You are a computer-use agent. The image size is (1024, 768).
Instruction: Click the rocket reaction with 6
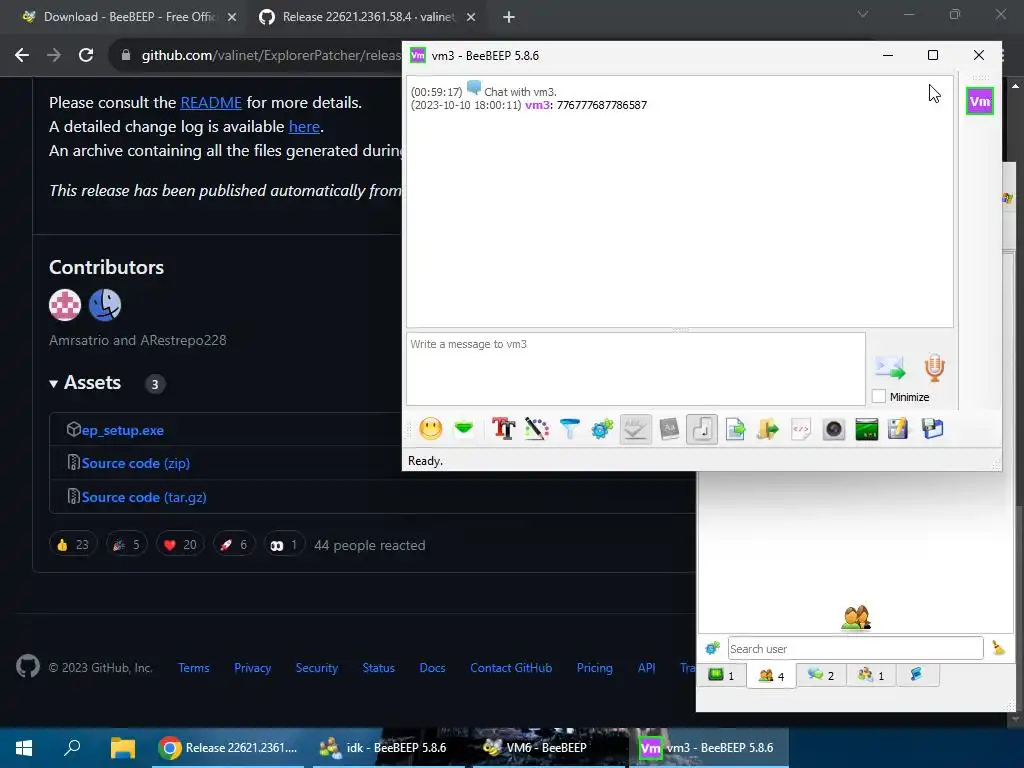(234, 545)
